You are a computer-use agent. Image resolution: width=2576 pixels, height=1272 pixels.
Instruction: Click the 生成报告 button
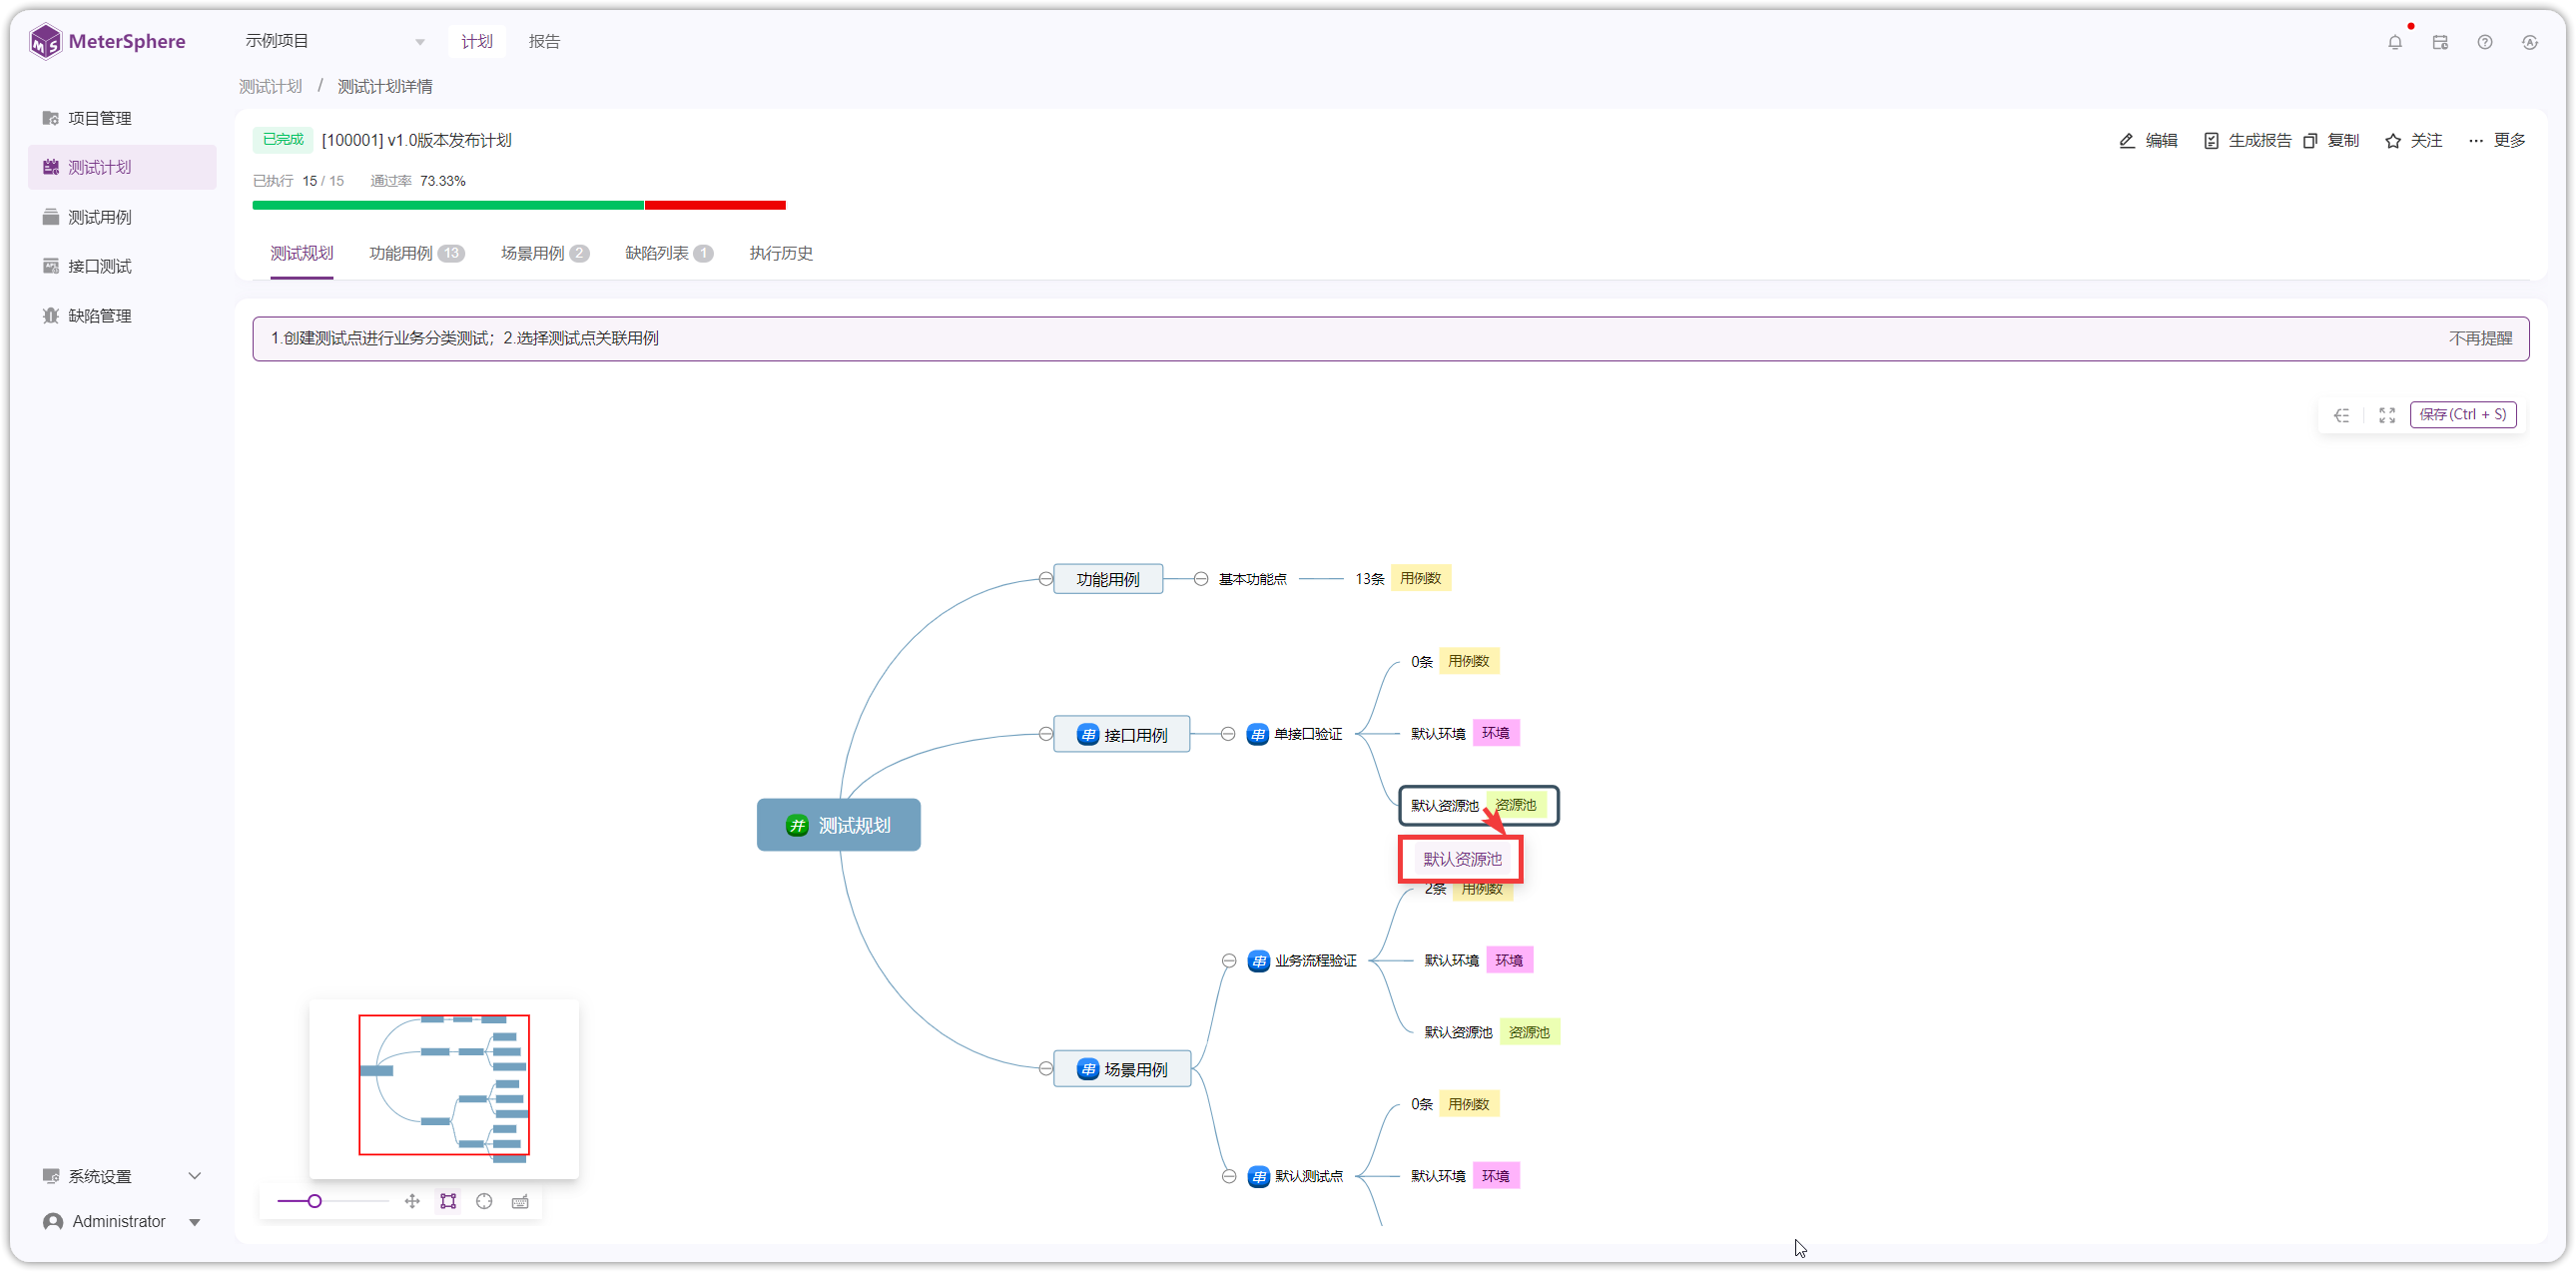(x=2248, y=141)
